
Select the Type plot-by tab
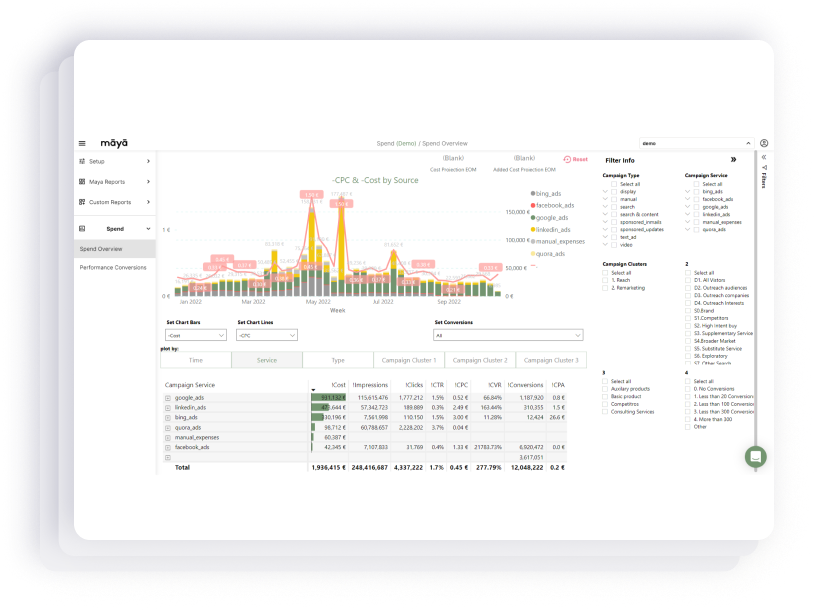338,360
